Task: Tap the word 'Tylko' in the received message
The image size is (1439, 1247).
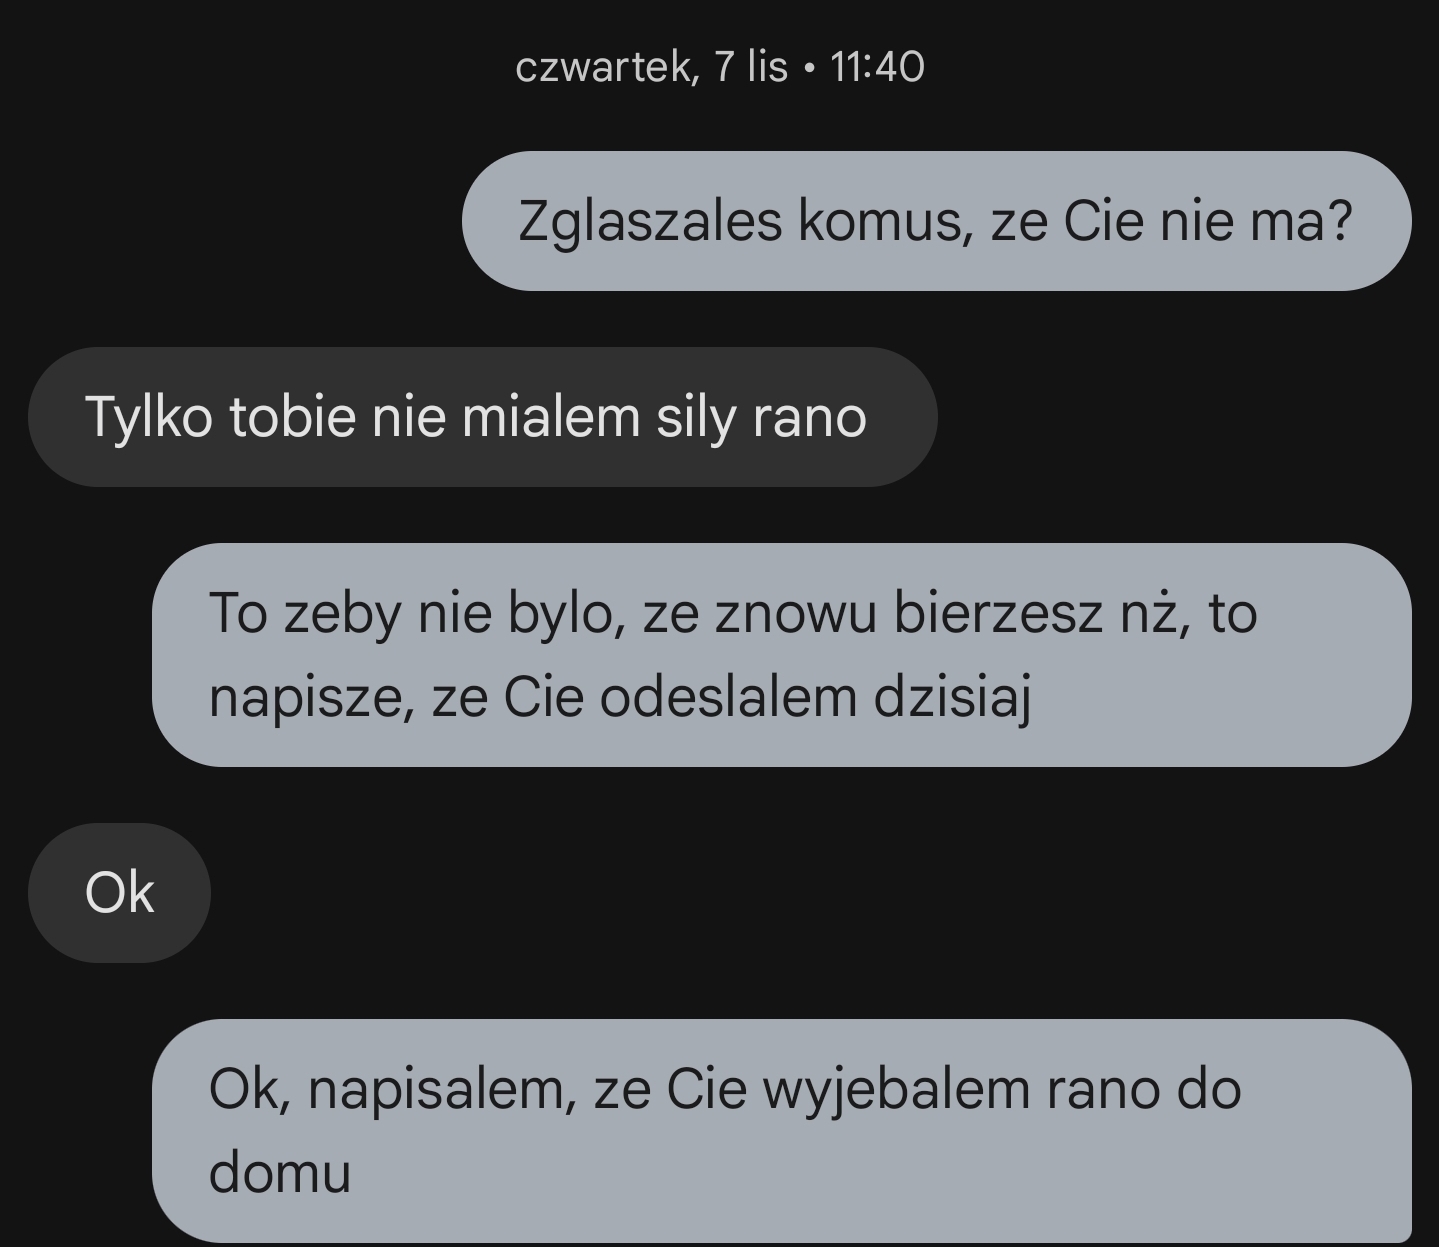Action: point(149,417)
